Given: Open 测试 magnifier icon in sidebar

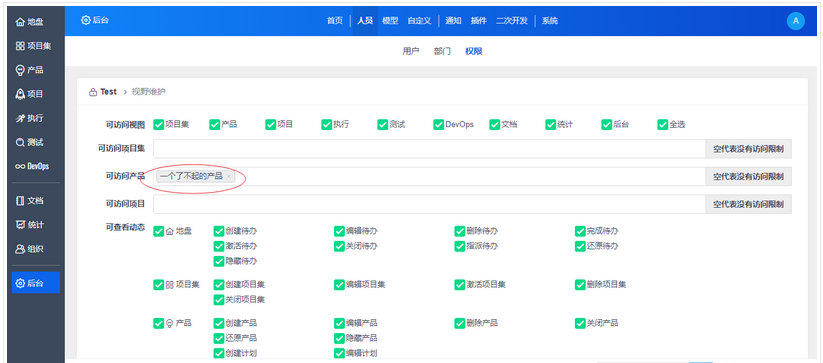Looking at the screenshot, I should click(x=20, y=142).
